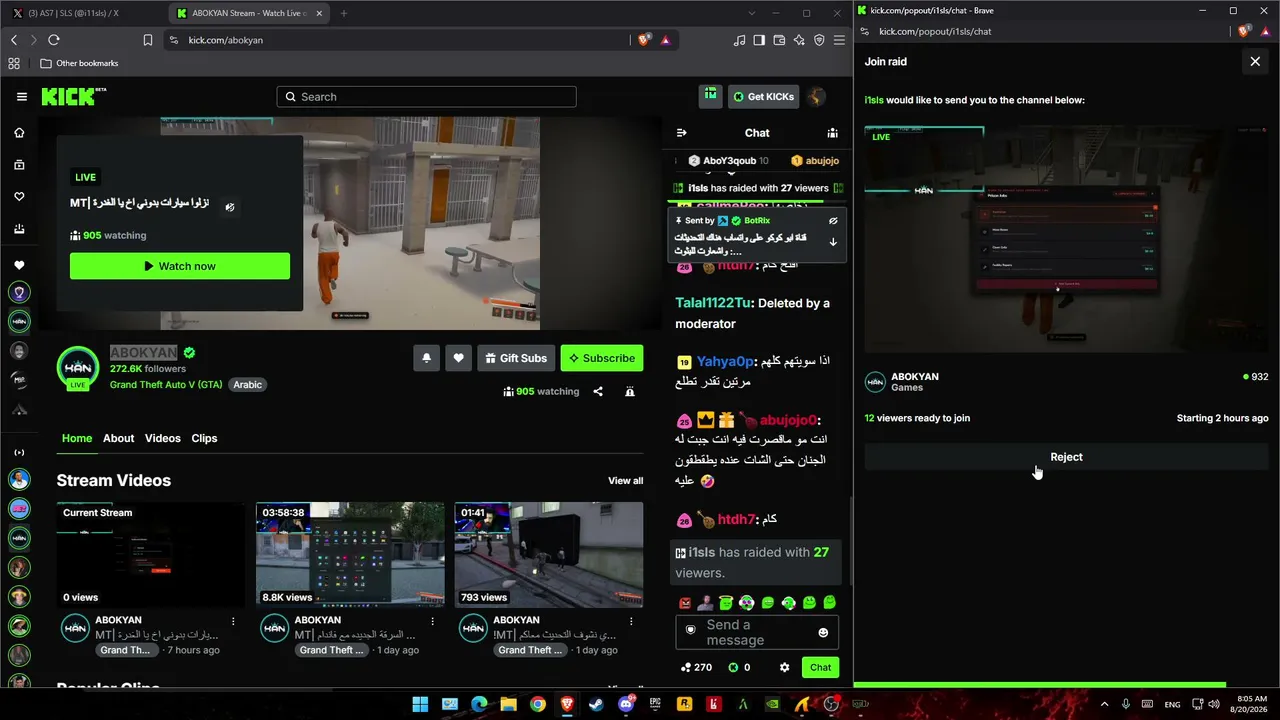Click the notification bell for ABOKYAN
Viewport: 1280px width, 720px height.
(x=426, y=358)
